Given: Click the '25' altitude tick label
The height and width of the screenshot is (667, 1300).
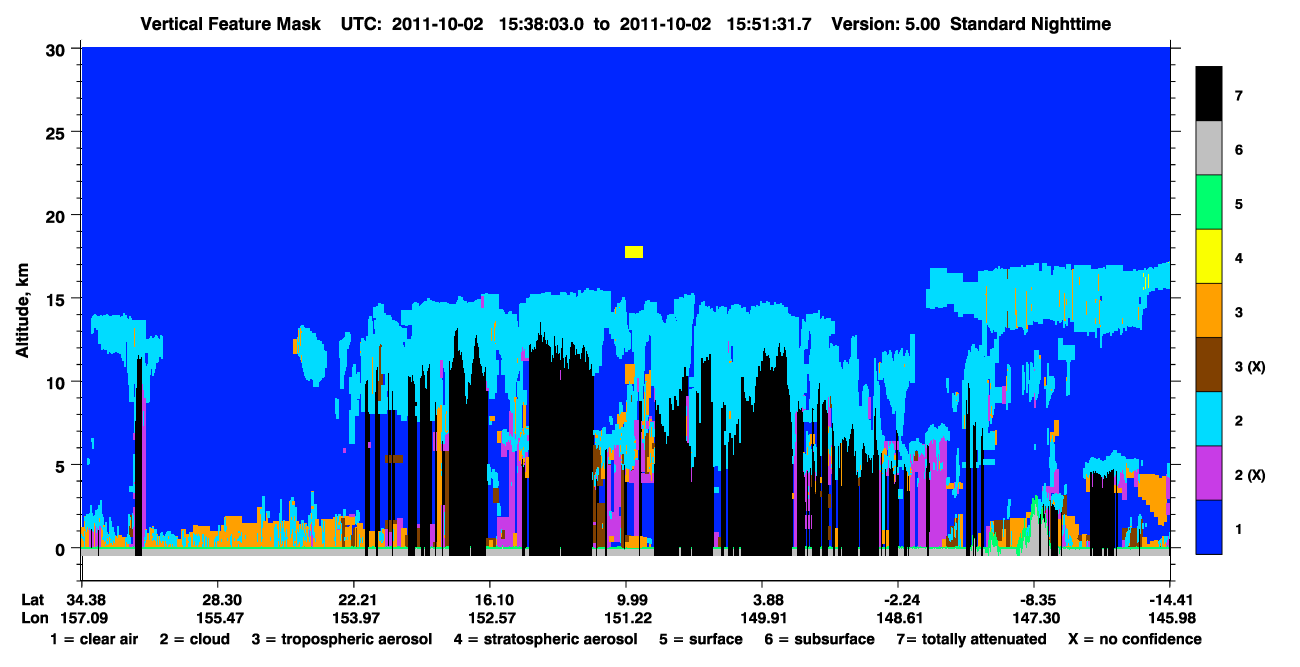Looking at the screenshot, I should (x=58, y=132).
